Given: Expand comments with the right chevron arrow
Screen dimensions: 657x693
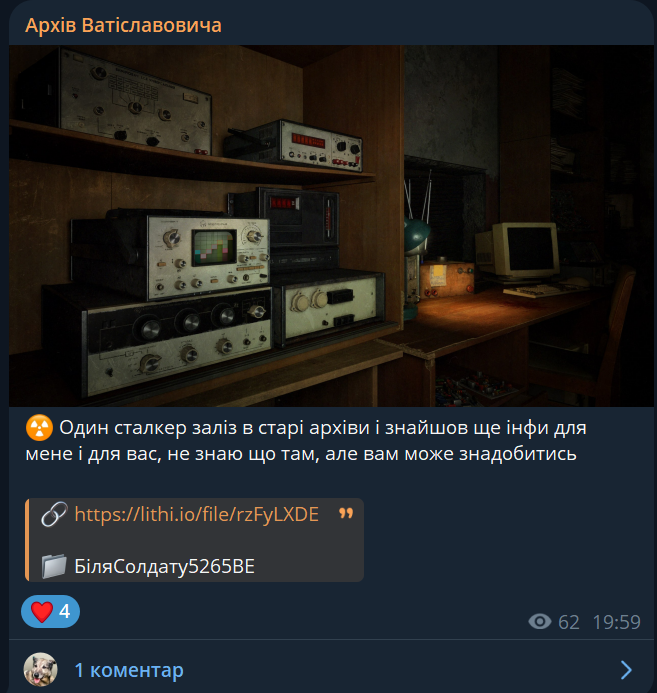Looking at the screenshot, I should [x=626, y=670].
